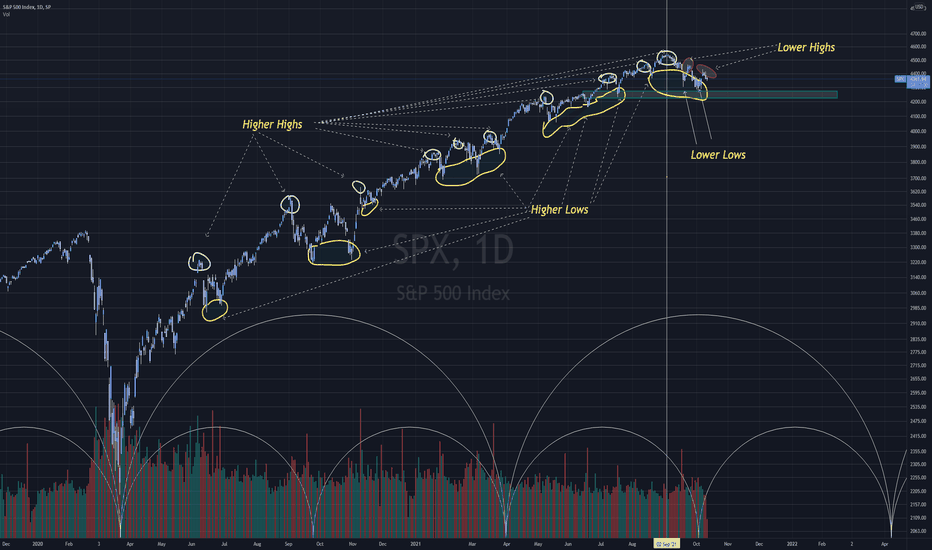Click the 4700.00 price axis label

coord(918,34)
